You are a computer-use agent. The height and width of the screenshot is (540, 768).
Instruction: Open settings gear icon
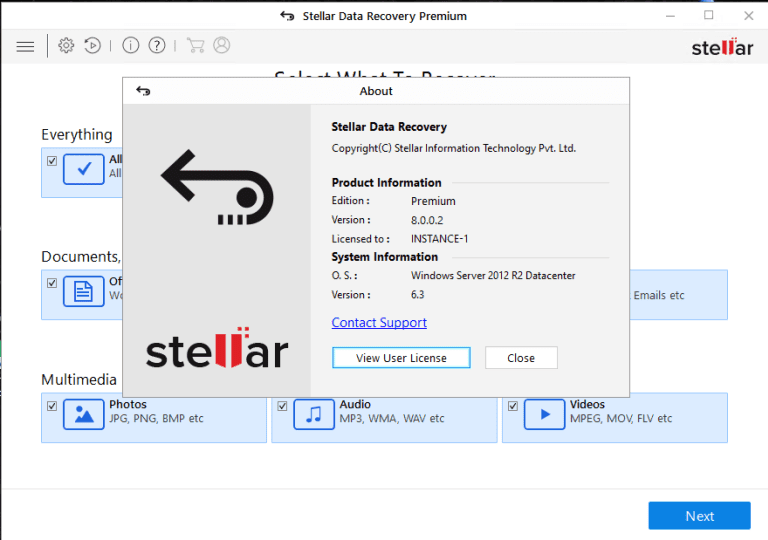[66, 46]
